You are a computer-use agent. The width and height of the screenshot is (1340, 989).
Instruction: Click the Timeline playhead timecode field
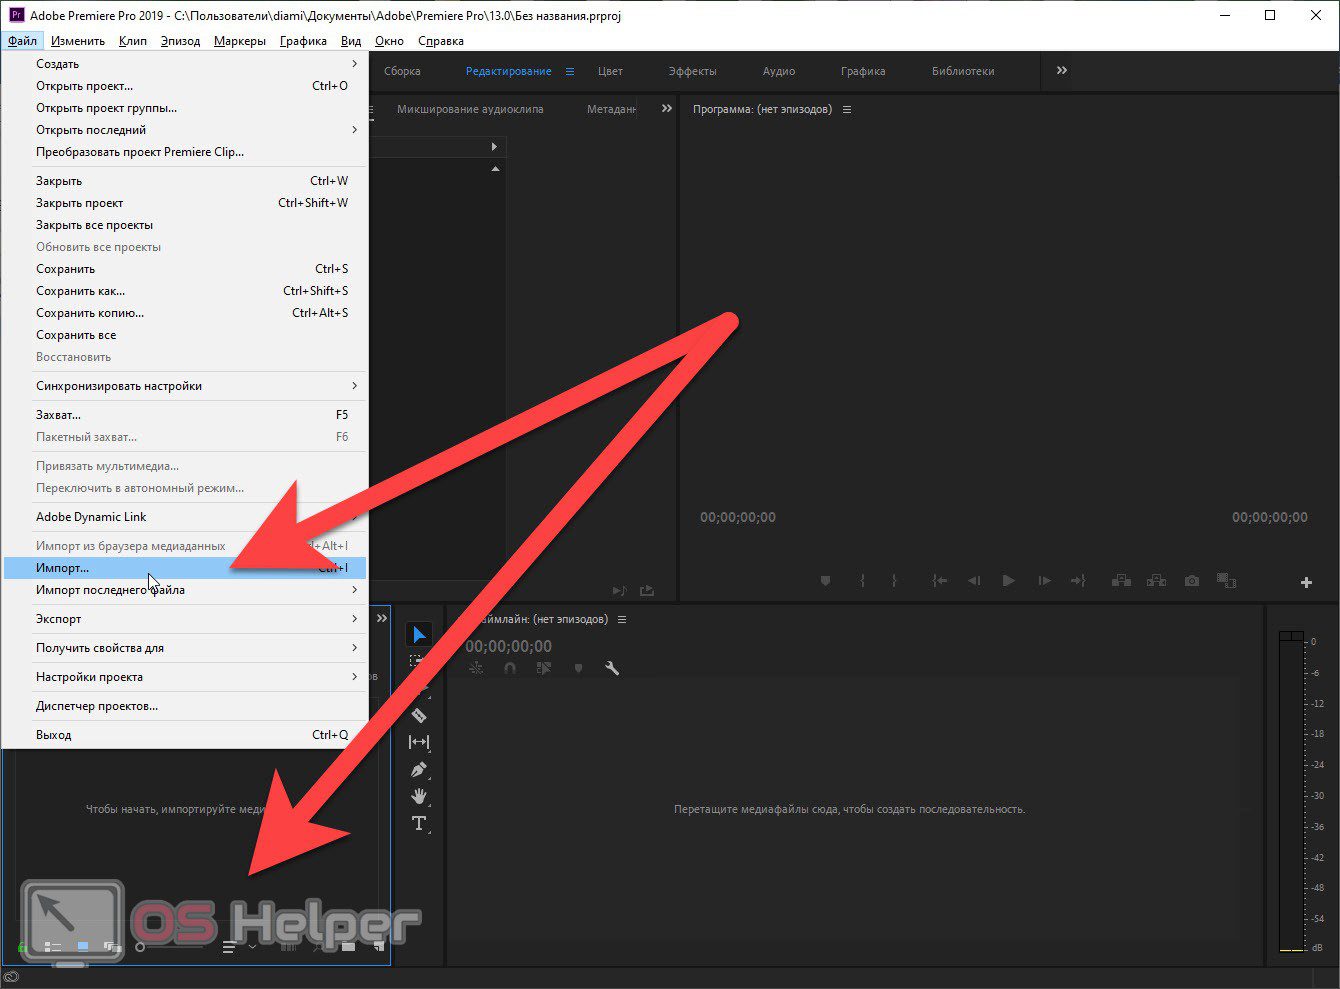[x=508, y=646]
